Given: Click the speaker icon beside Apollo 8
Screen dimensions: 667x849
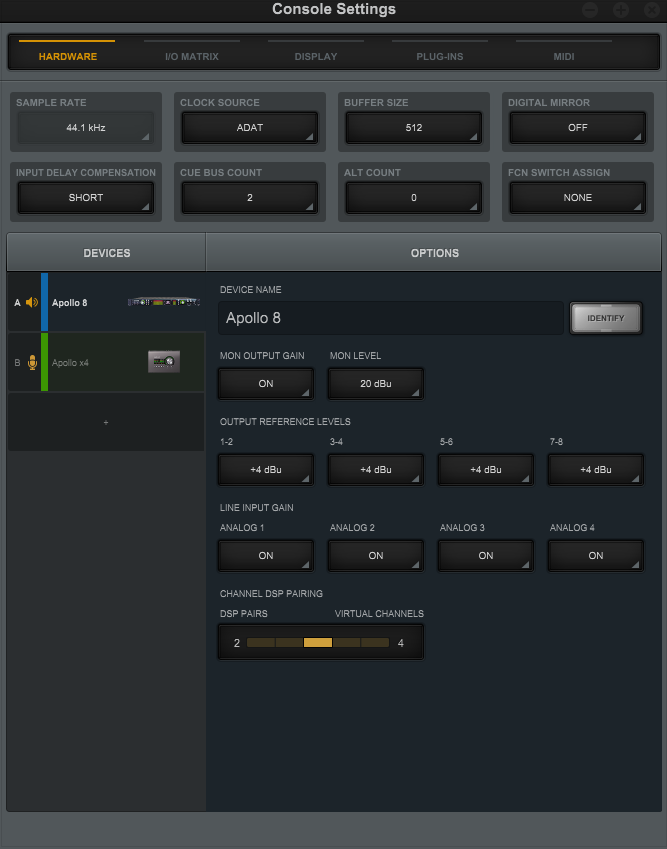Looking at the screenshot, I should (32, 303).
